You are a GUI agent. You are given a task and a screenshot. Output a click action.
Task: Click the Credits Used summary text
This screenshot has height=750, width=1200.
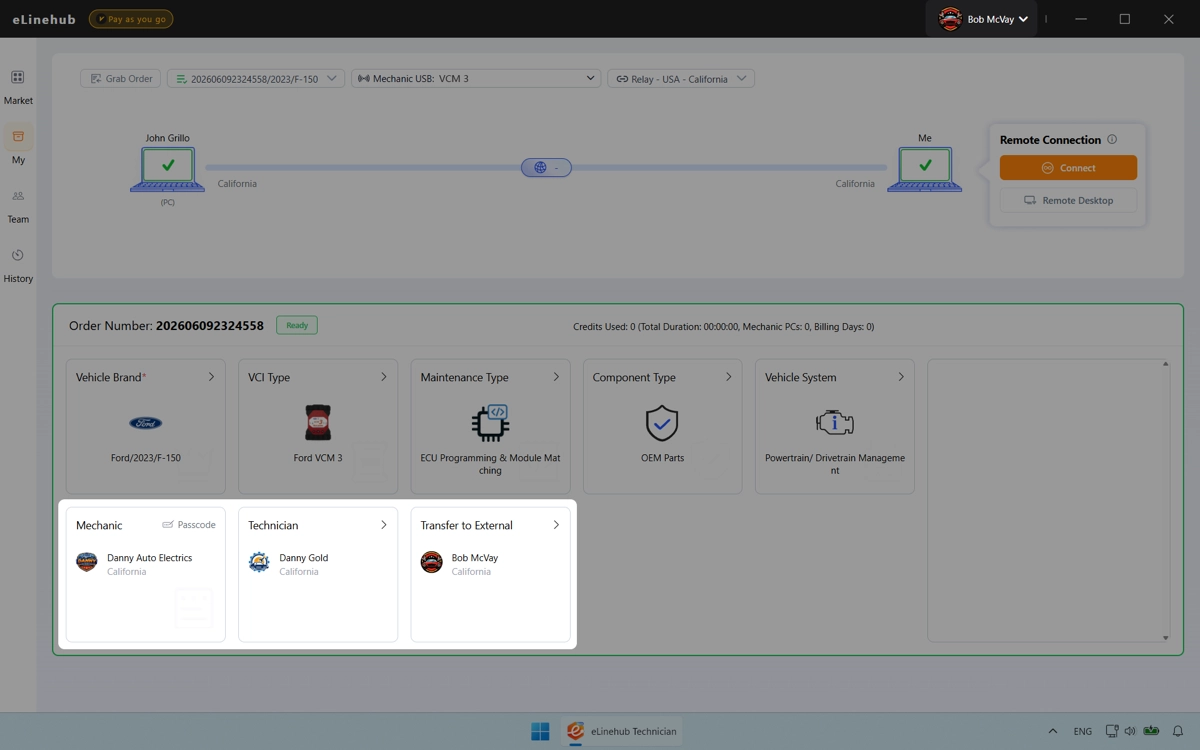pyautogui.click(x=723, y=327)
